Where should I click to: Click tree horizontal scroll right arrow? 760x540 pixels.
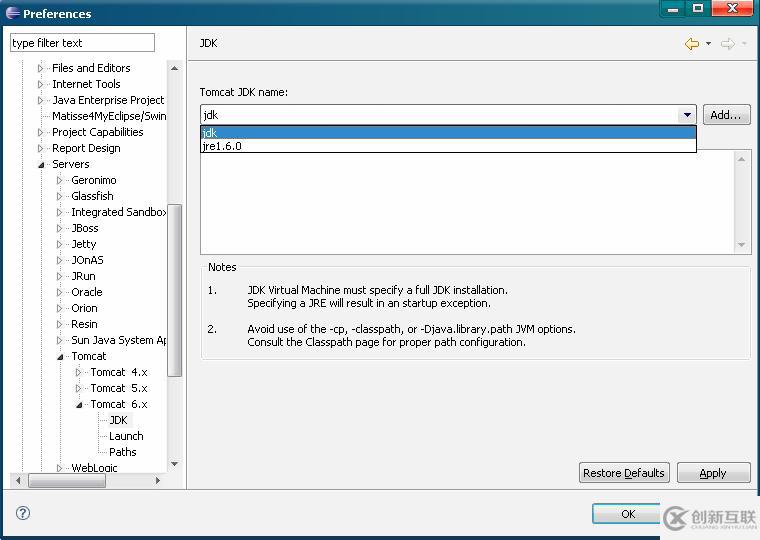[158, 480]
